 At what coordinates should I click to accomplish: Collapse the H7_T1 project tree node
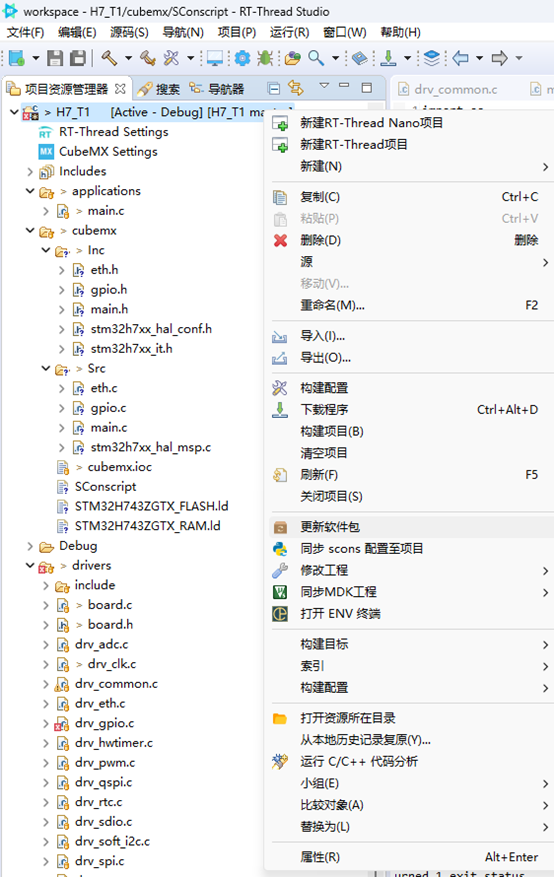tap(14, 112)
